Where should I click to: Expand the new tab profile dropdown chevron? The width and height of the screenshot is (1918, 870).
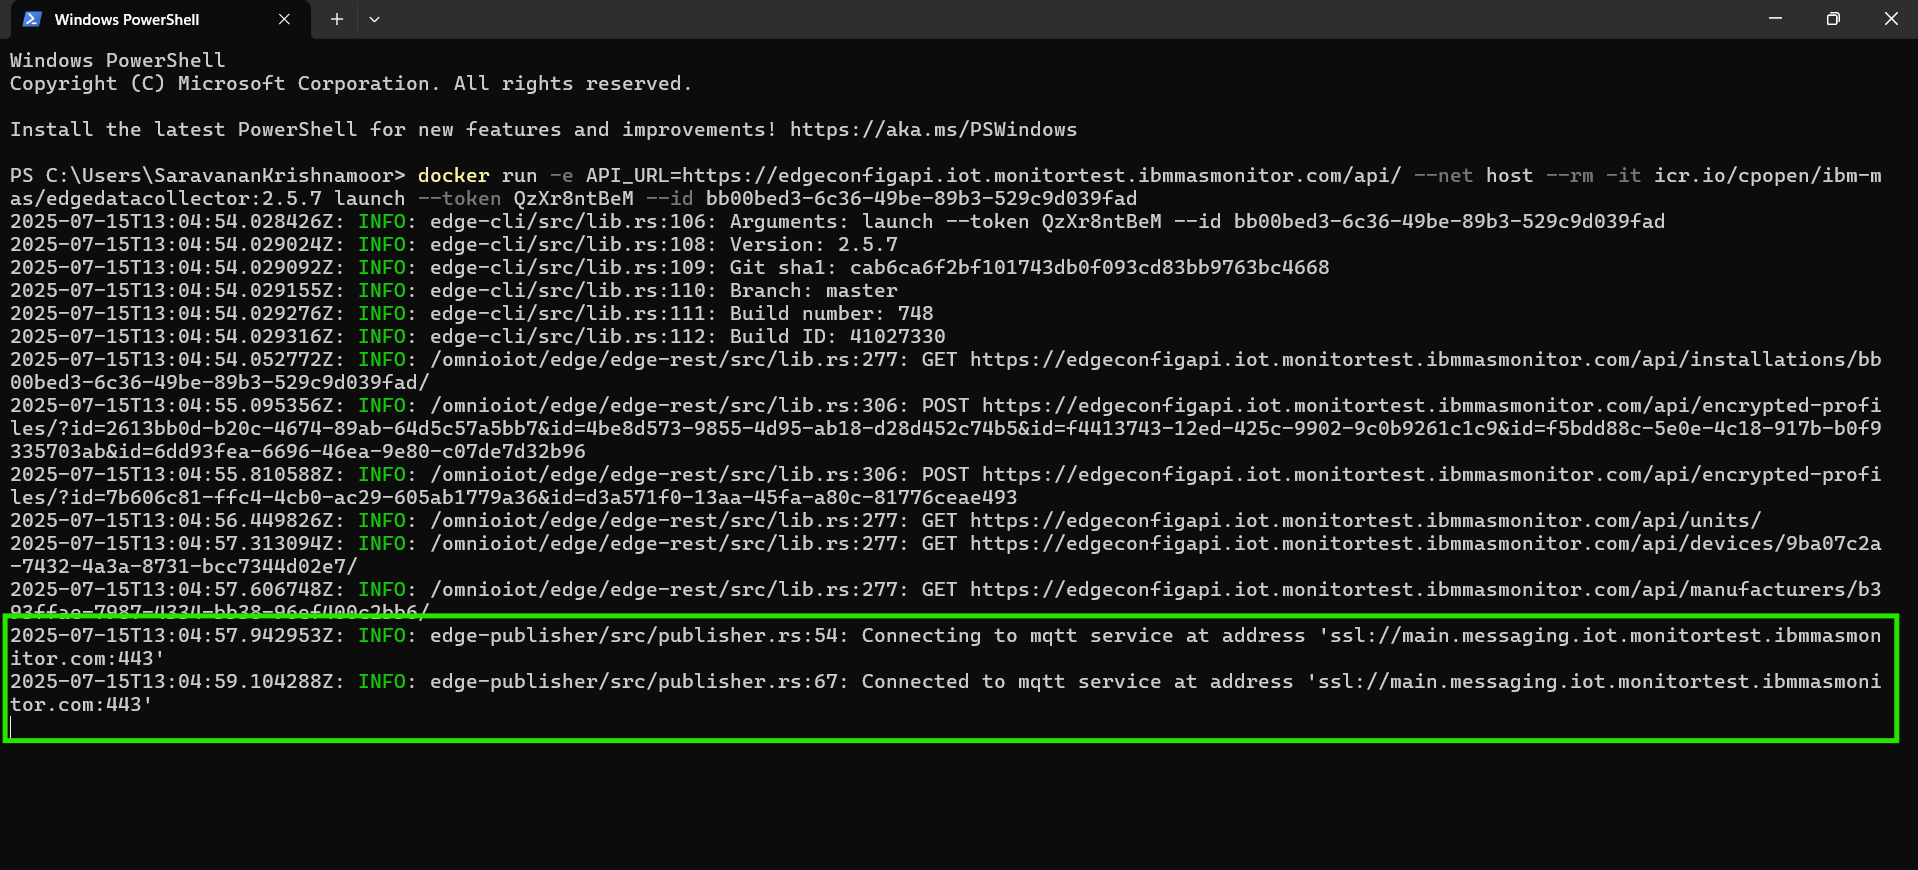[374, 19]
